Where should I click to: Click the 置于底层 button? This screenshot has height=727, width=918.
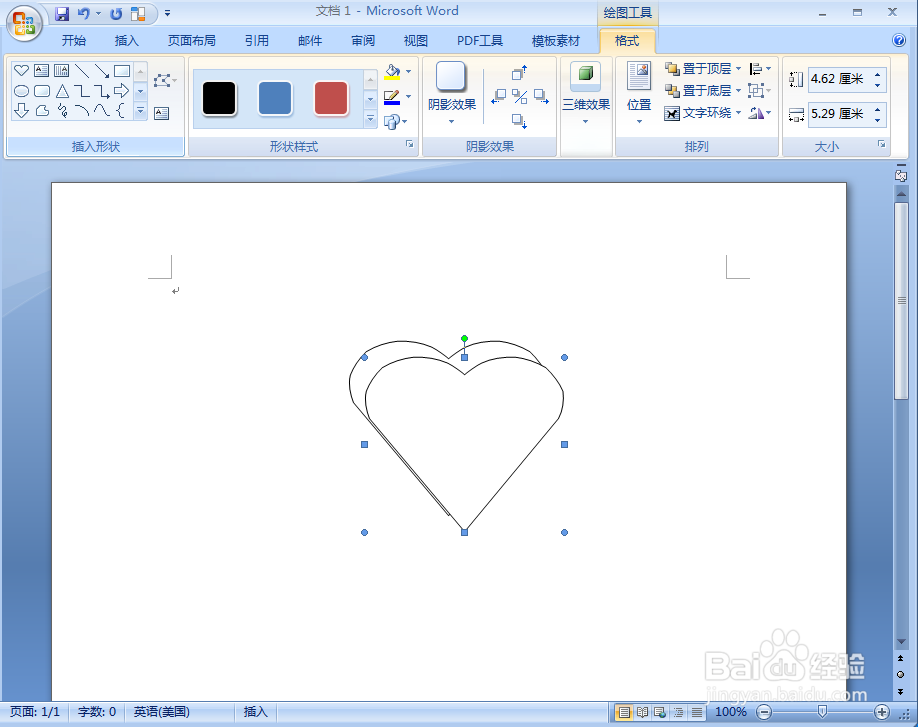point(698,91)
